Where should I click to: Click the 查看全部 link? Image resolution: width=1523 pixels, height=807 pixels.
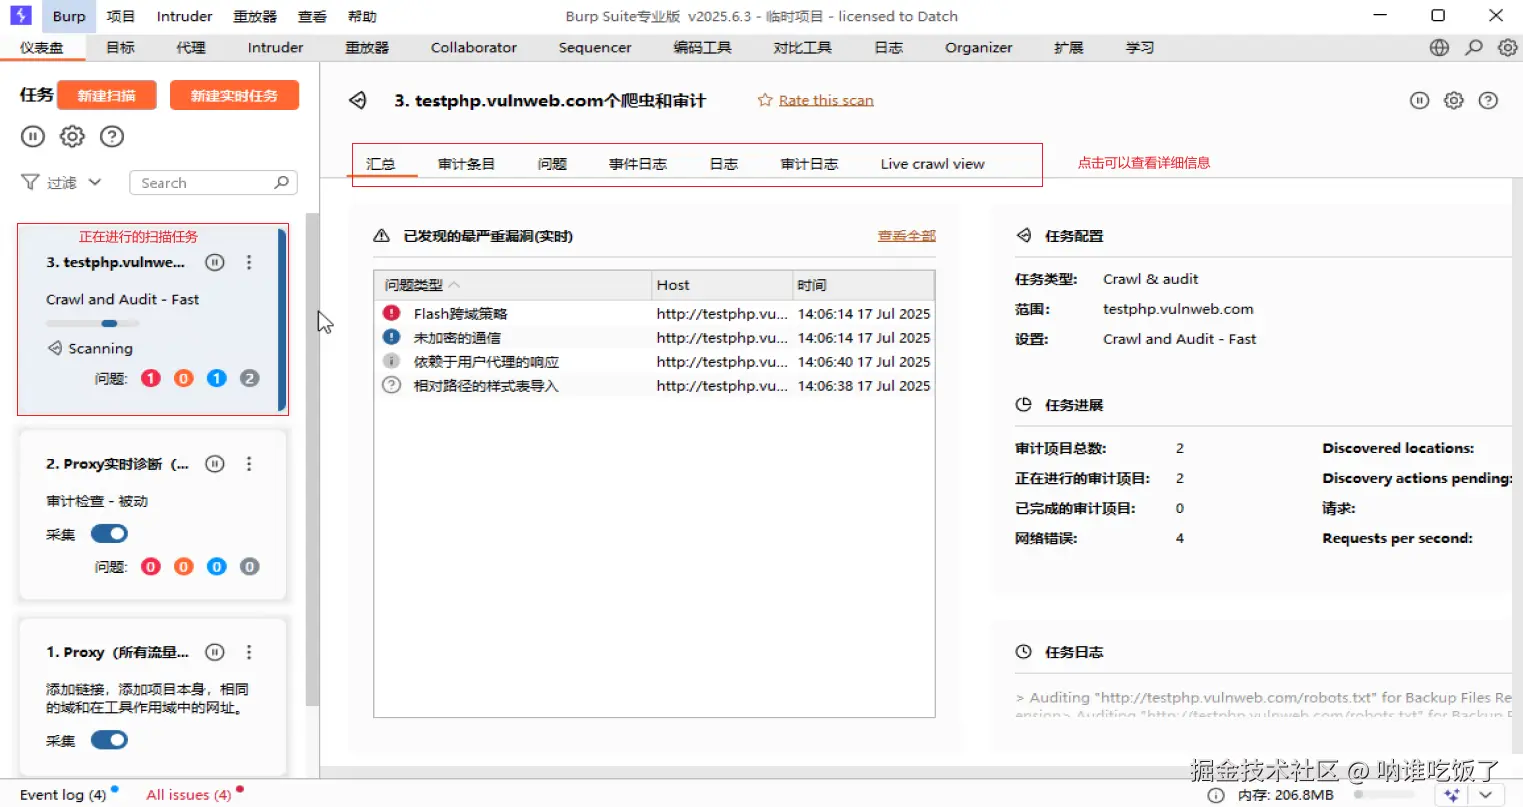click(907, 236)
